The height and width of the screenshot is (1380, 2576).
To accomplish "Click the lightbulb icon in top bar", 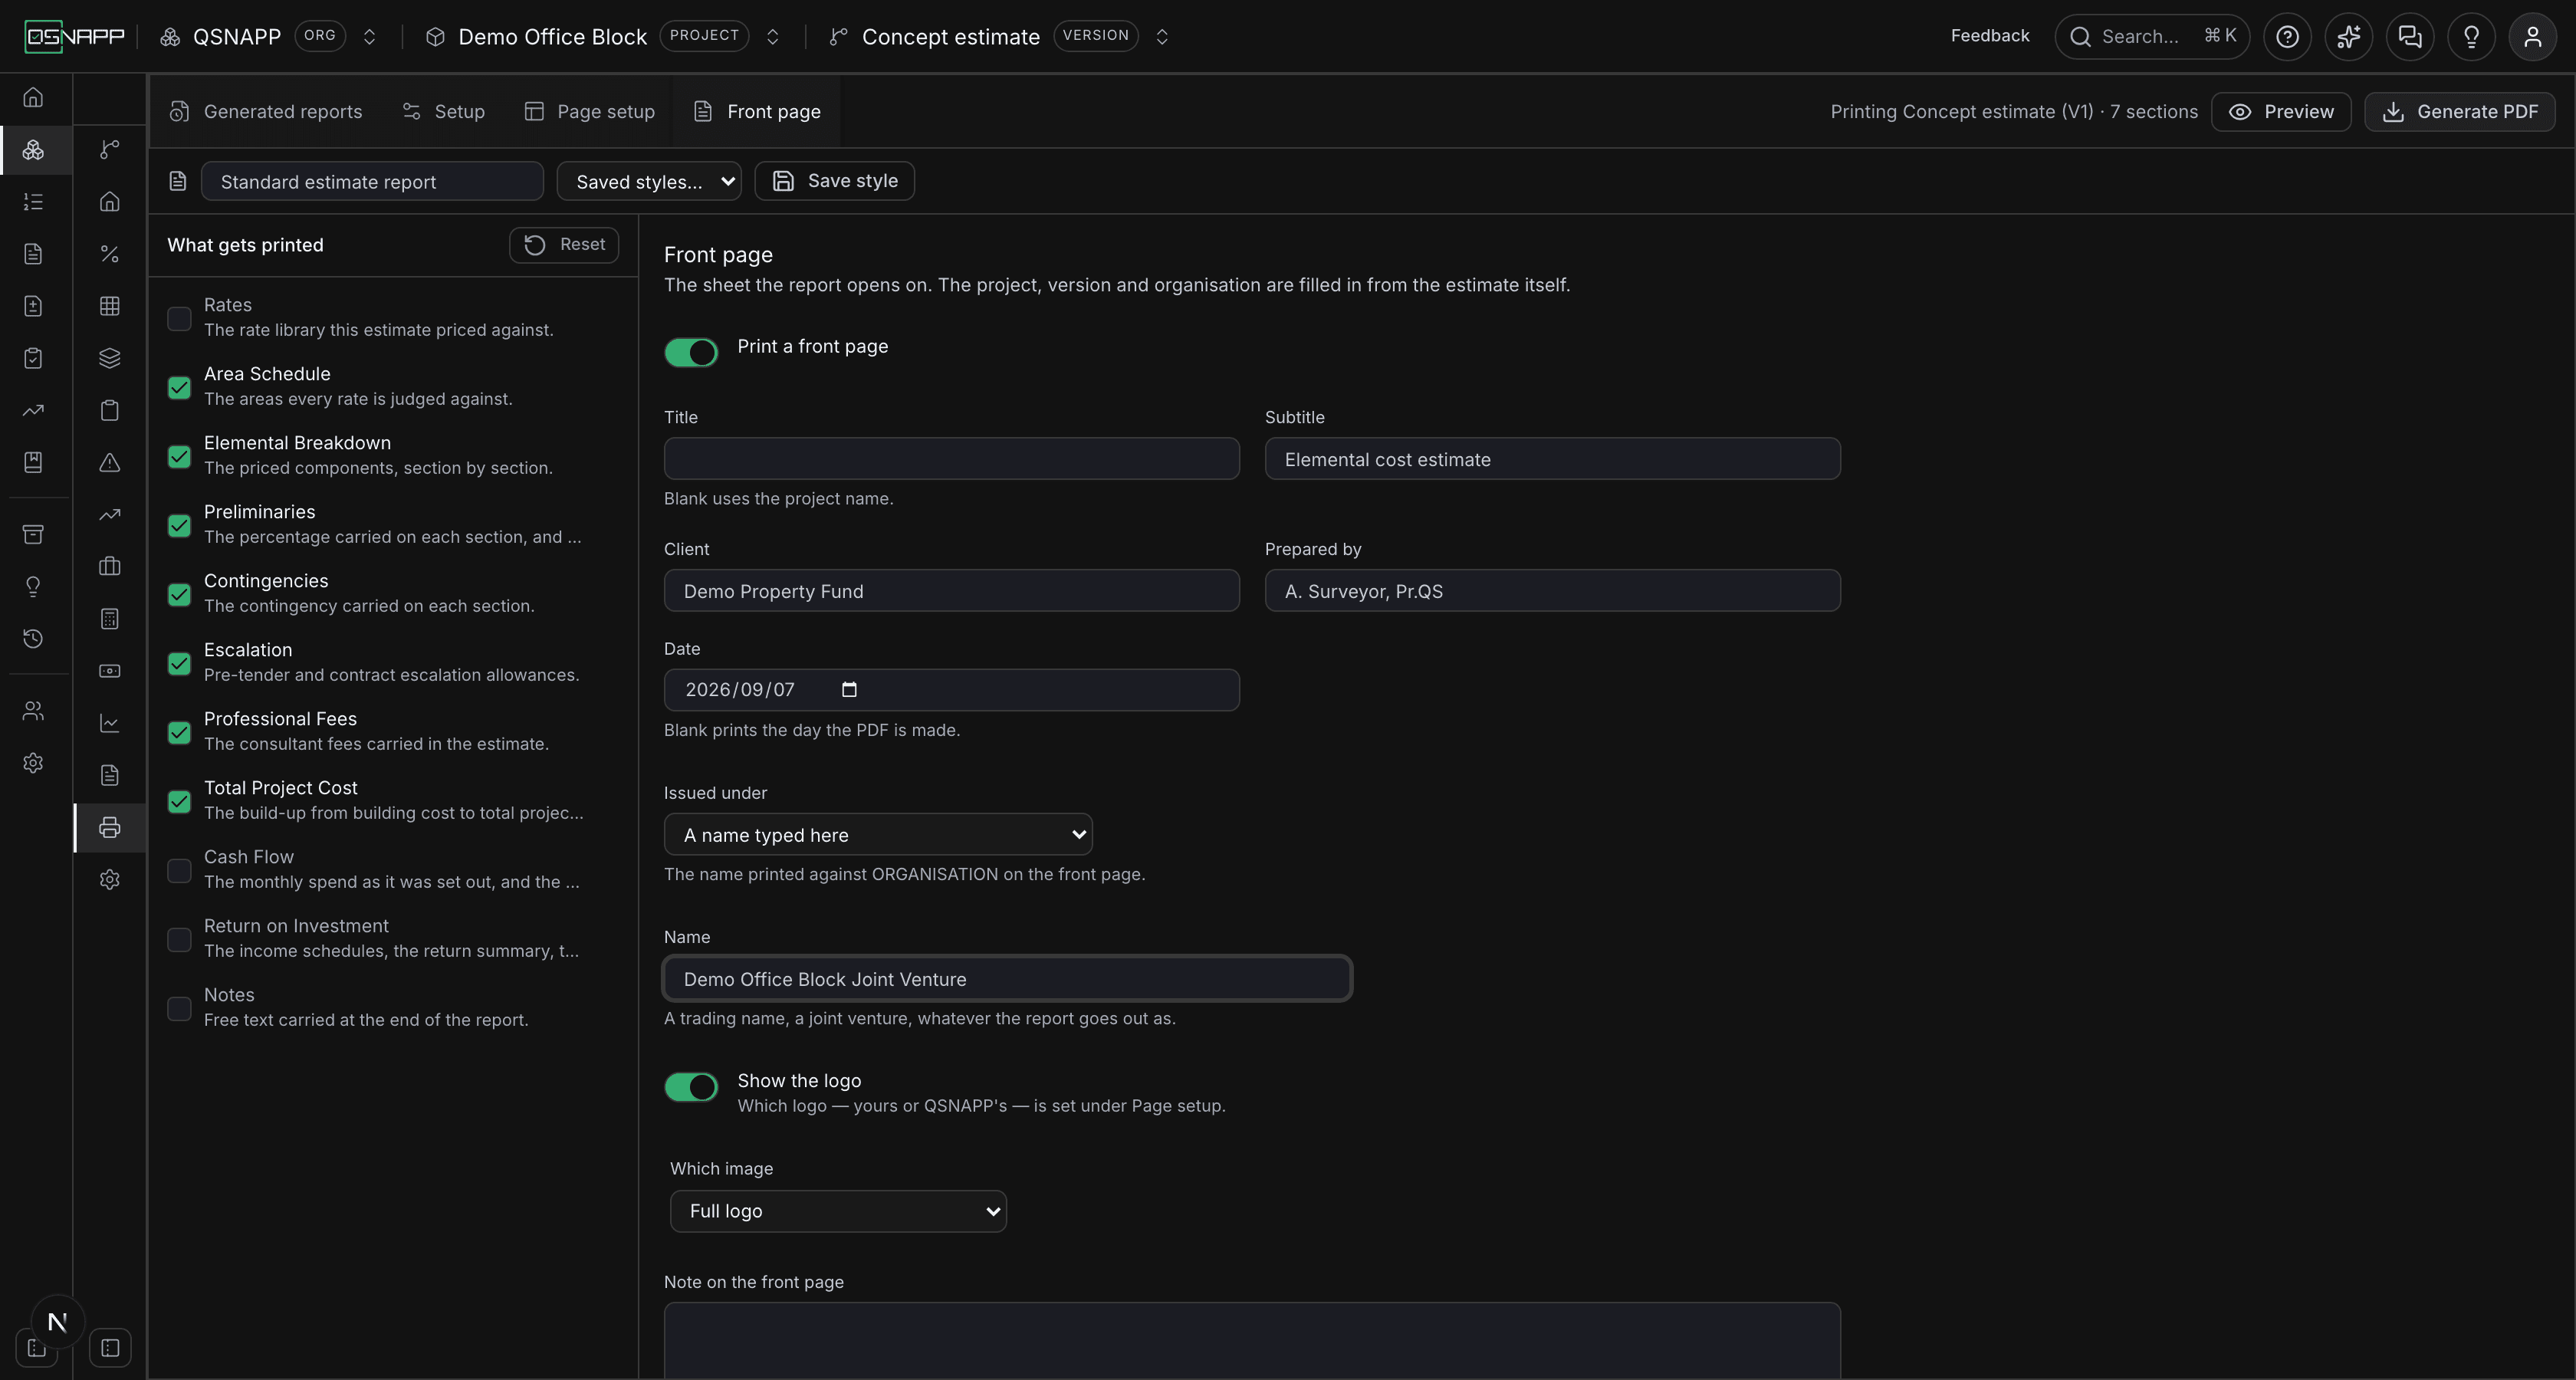I will (x=2471, y=37).
